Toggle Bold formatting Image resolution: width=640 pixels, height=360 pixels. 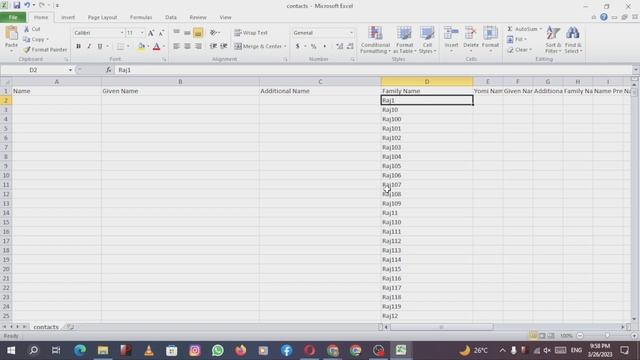(78, 47)
